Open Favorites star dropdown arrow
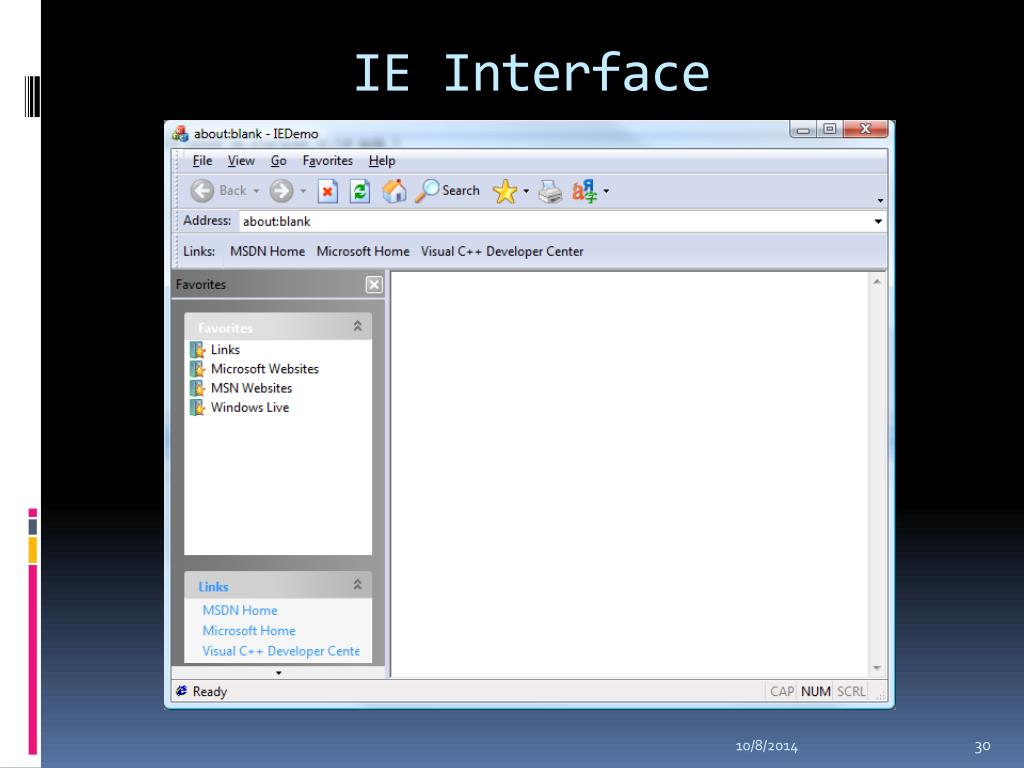 (526, 191)
